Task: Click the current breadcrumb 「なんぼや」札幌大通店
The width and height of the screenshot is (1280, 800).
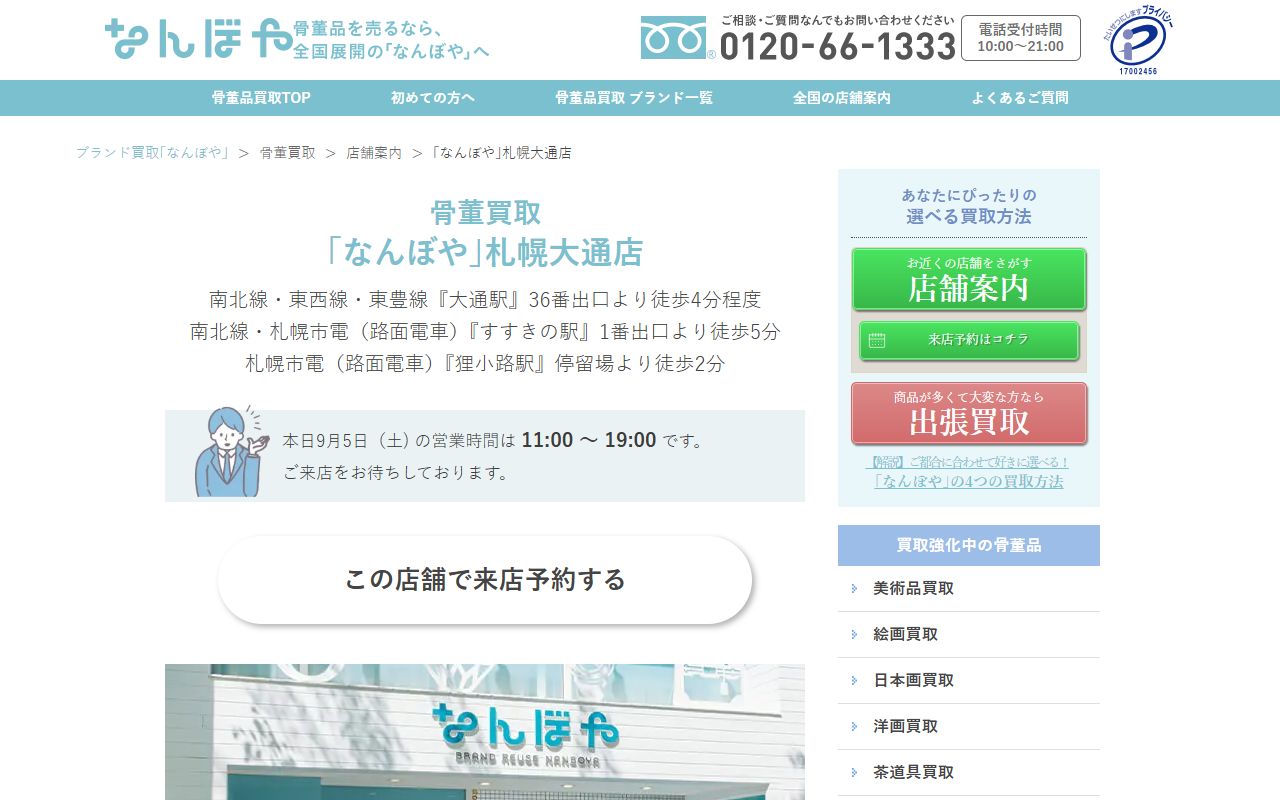Action: click(x=502, y=153)
